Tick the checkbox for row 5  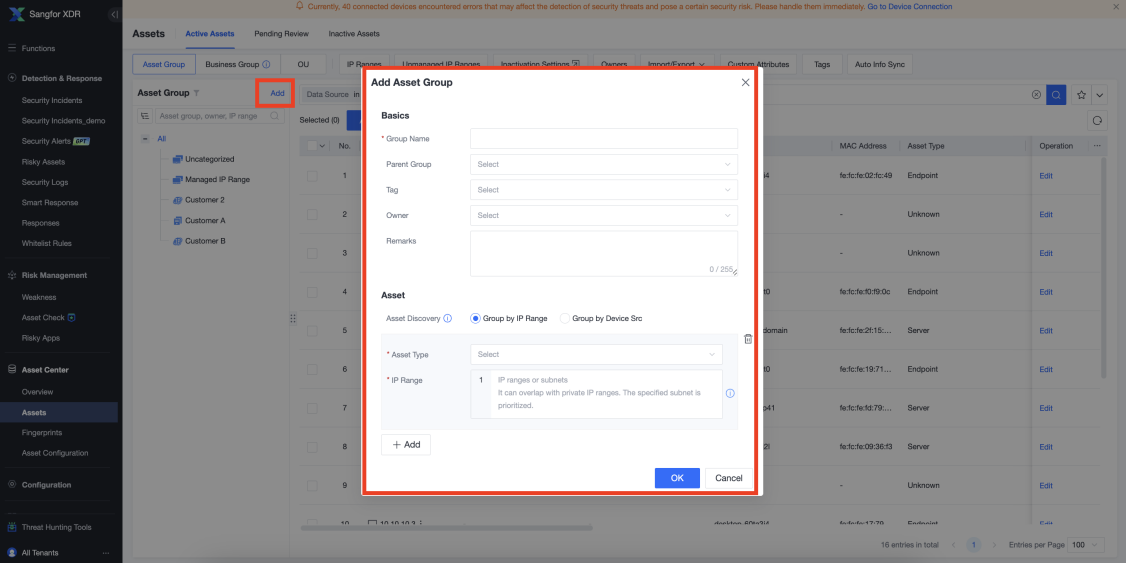tap(312, 331)
